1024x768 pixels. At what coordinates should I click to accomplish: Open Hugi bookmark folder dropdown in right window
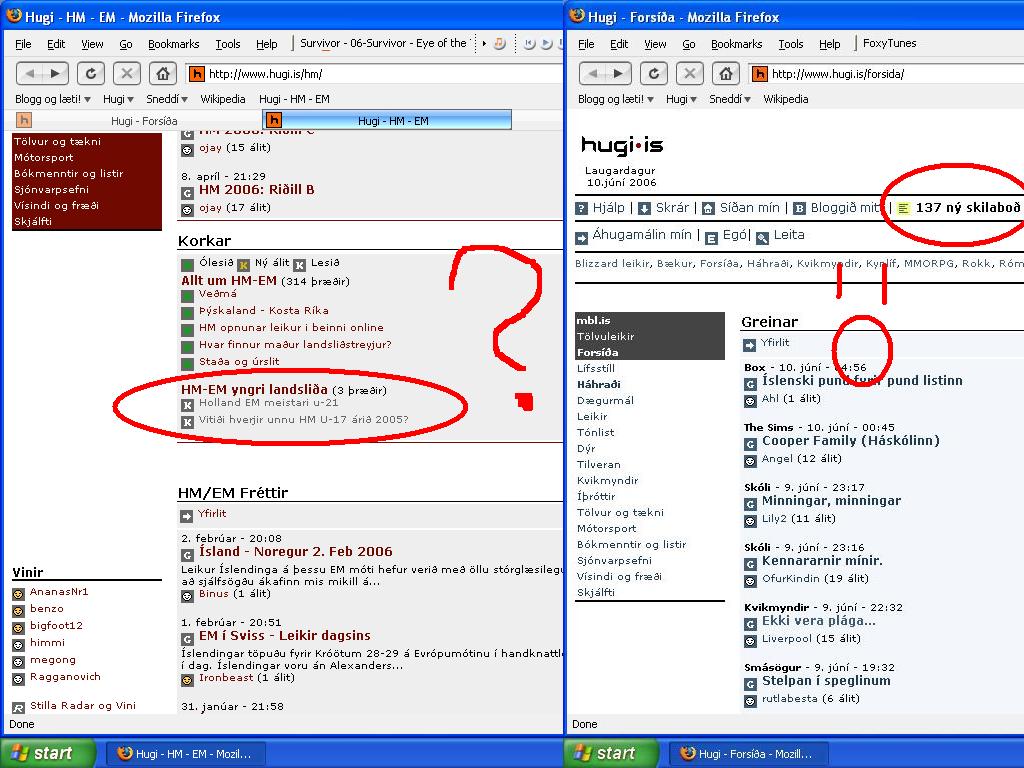[x=681, y=99]
